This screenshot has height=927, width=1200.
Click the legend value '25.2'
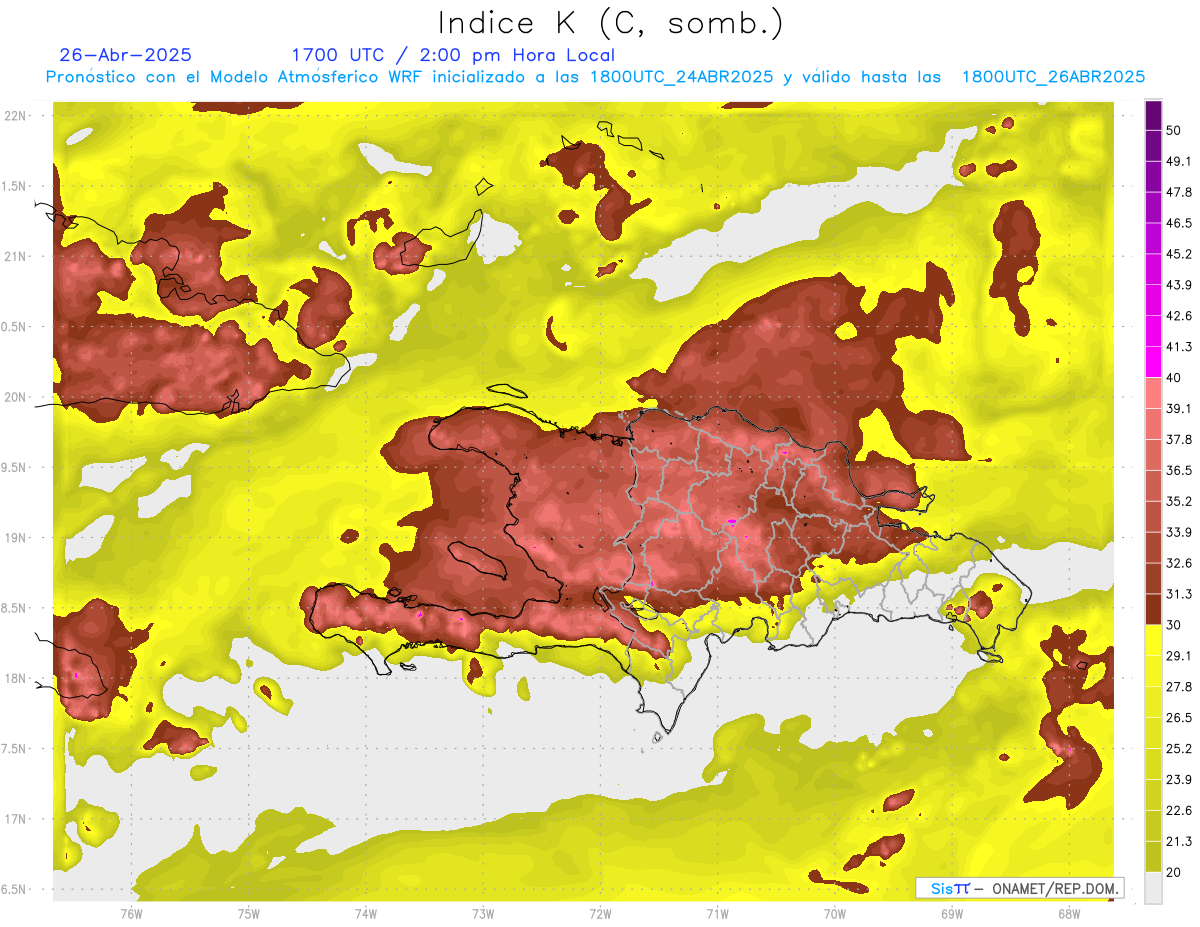(1178, 748)
